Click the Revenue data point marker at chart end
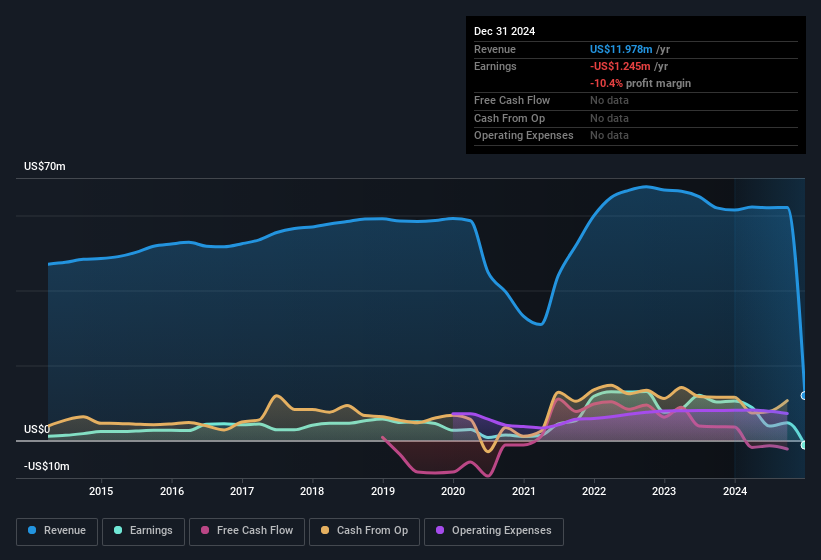The image size is (821, 560). click(x=804, y=396)
